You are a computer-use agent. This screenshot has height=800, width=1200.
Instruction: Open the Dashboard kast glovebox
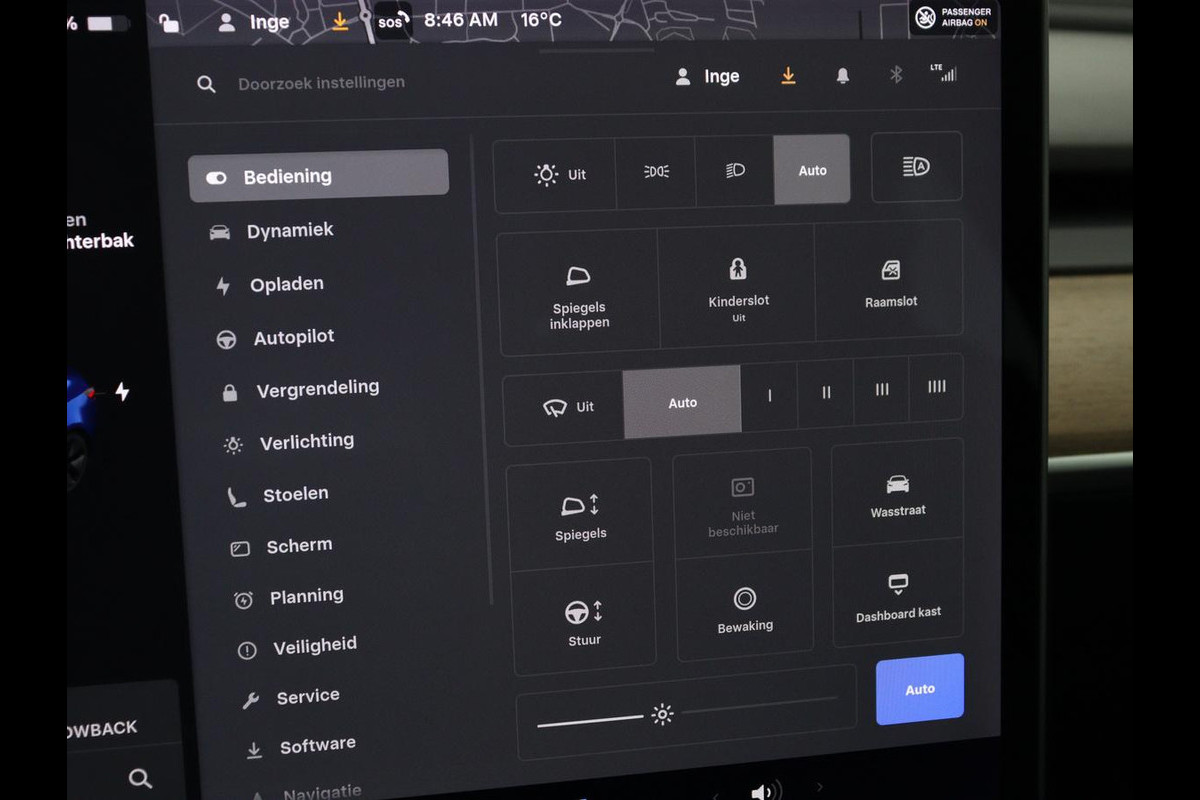tap(898, 596)
